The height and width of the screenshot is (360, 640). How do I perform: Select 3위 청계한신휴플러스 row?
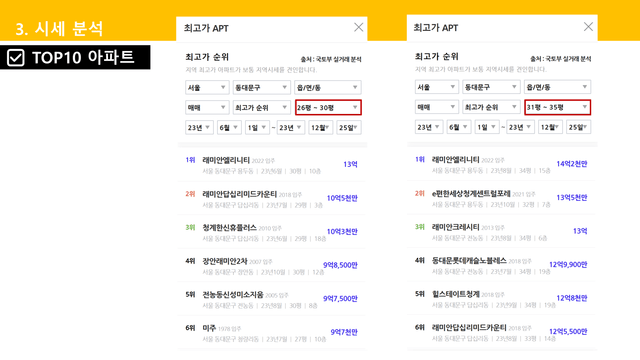point(272,232)
